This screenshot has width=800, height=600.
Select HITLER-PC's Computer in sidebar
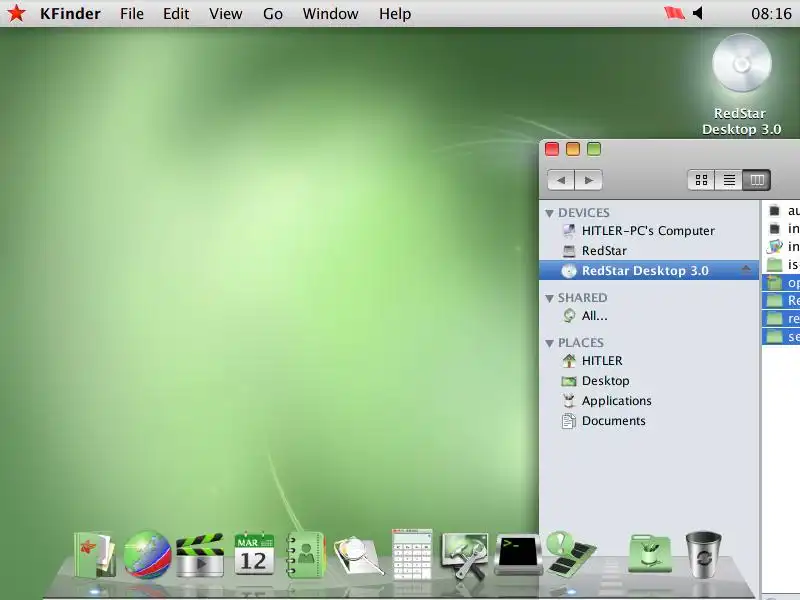click(649, 231)
